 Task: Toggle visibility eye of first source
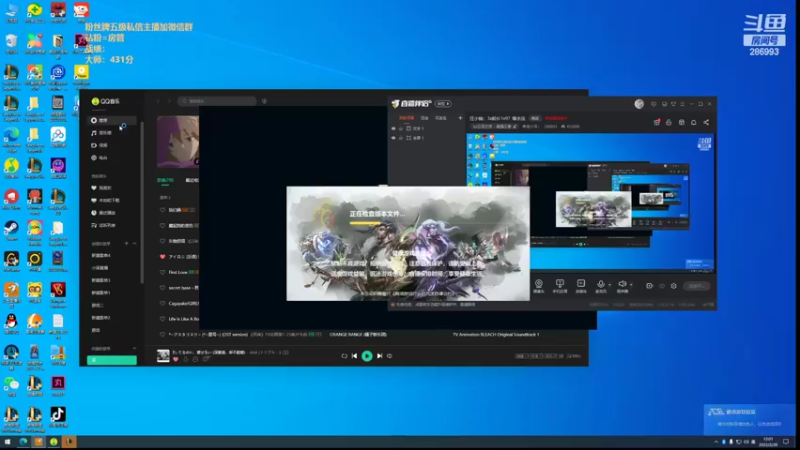[x=393, y=129]
